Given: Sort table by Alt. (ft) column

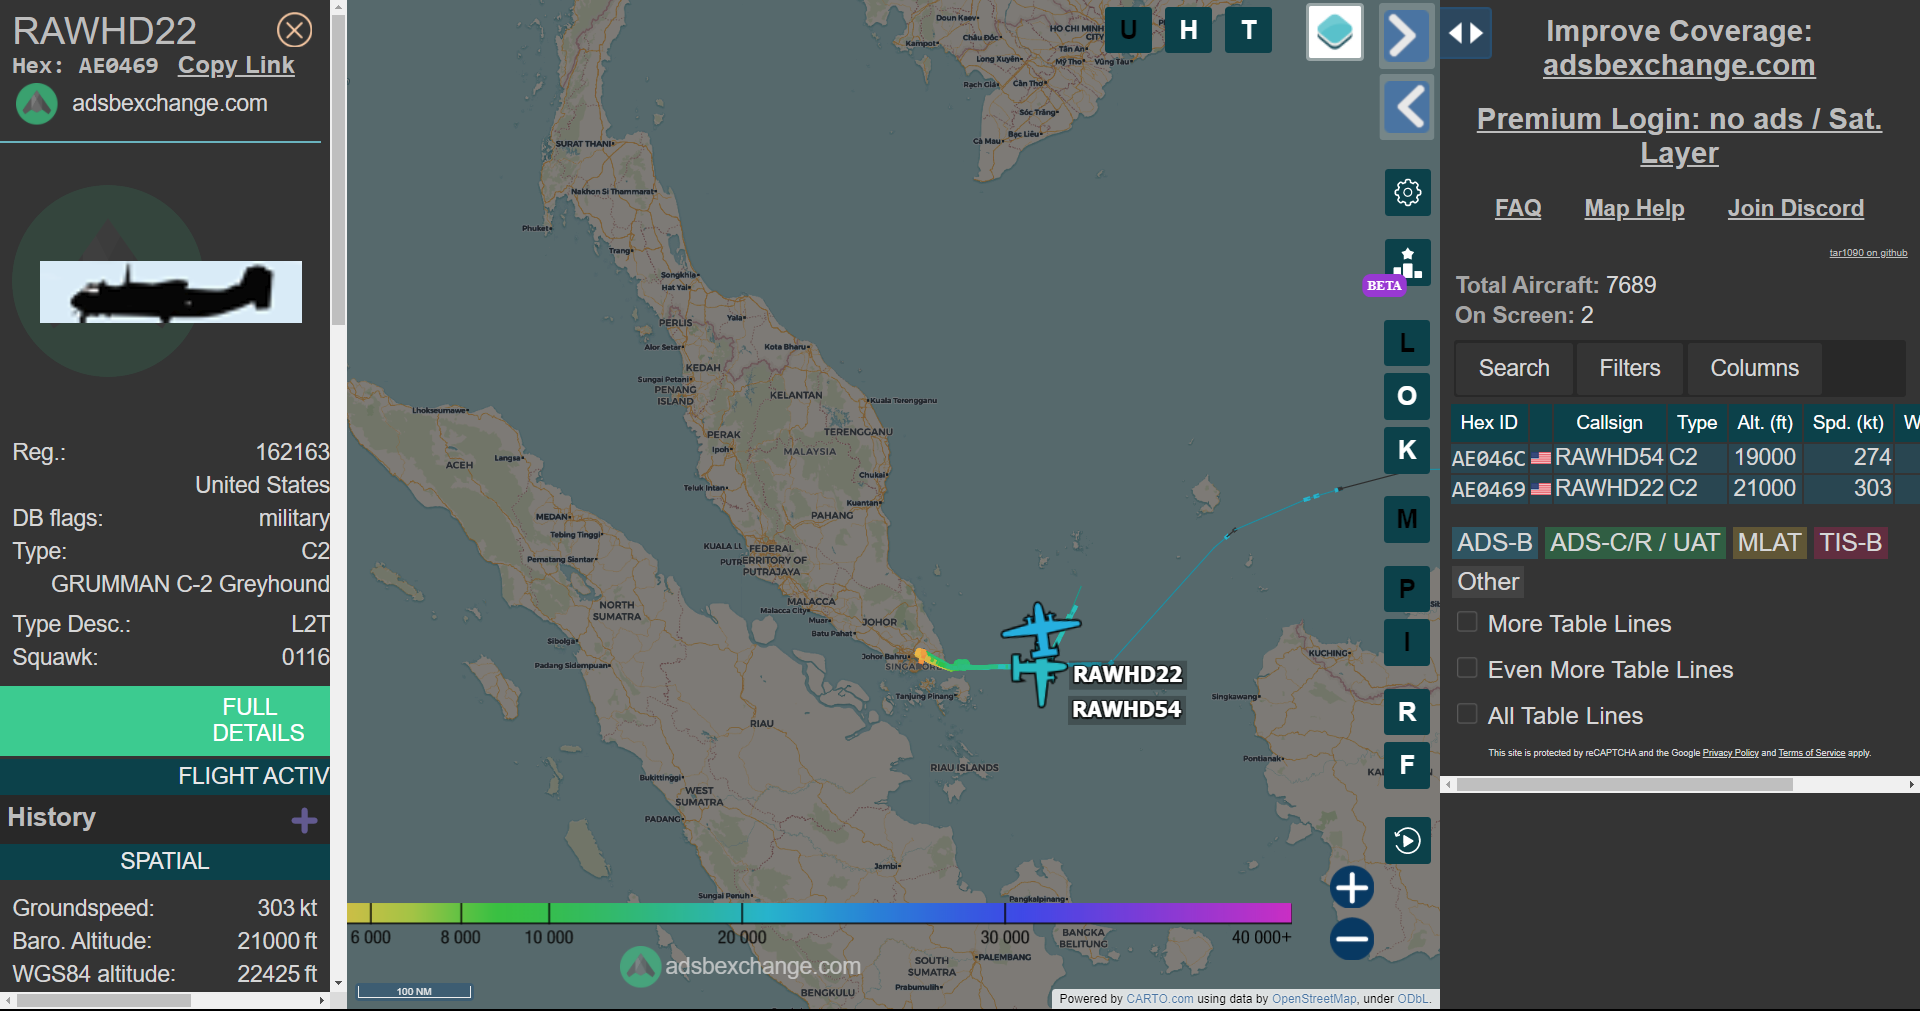Looking at the screenshot, I should [x=1765, y=422].
